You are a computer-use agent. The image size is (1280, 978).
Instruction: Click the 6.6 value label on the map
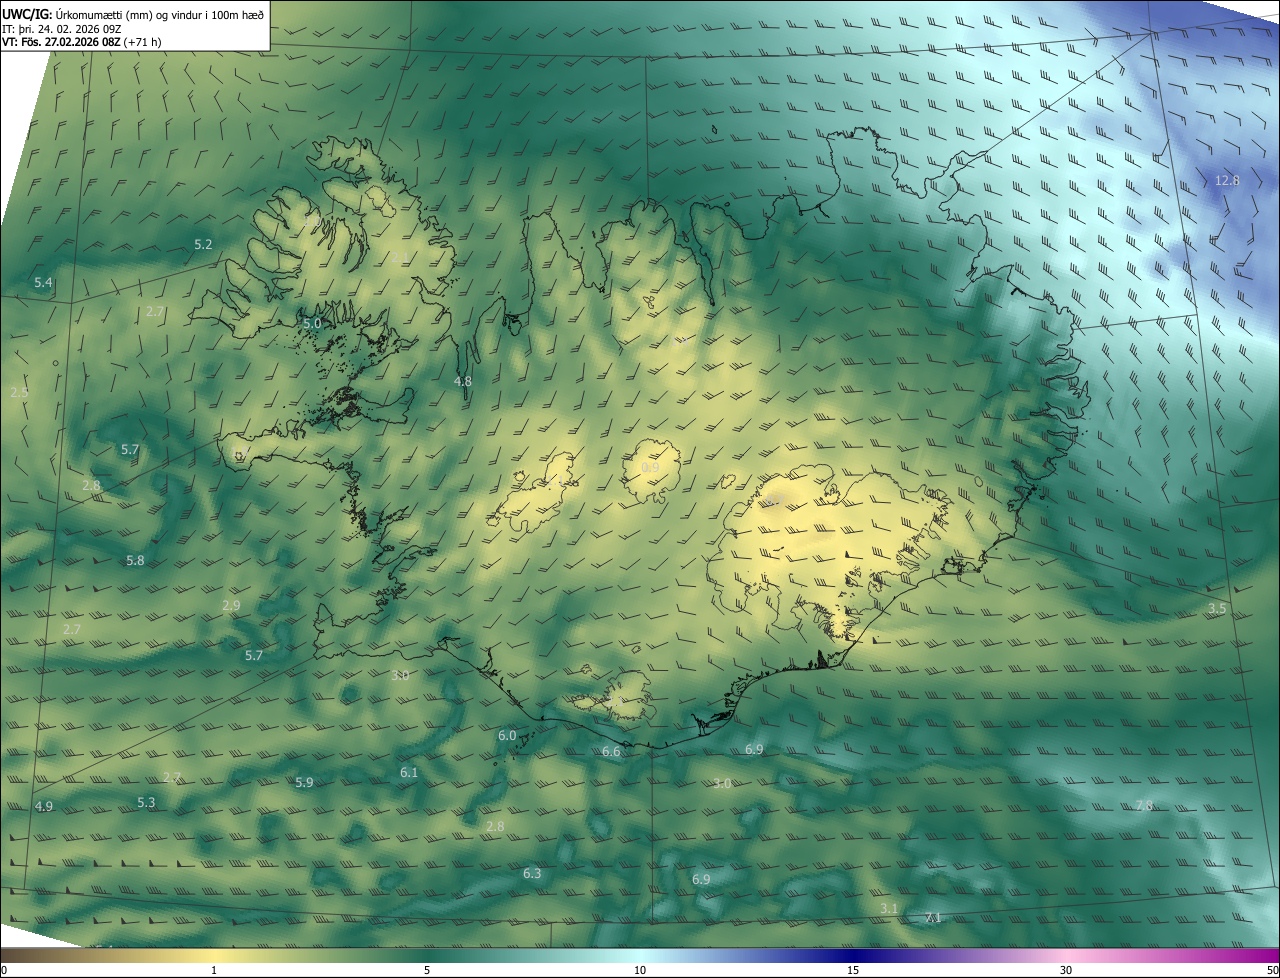coord(611,751)
